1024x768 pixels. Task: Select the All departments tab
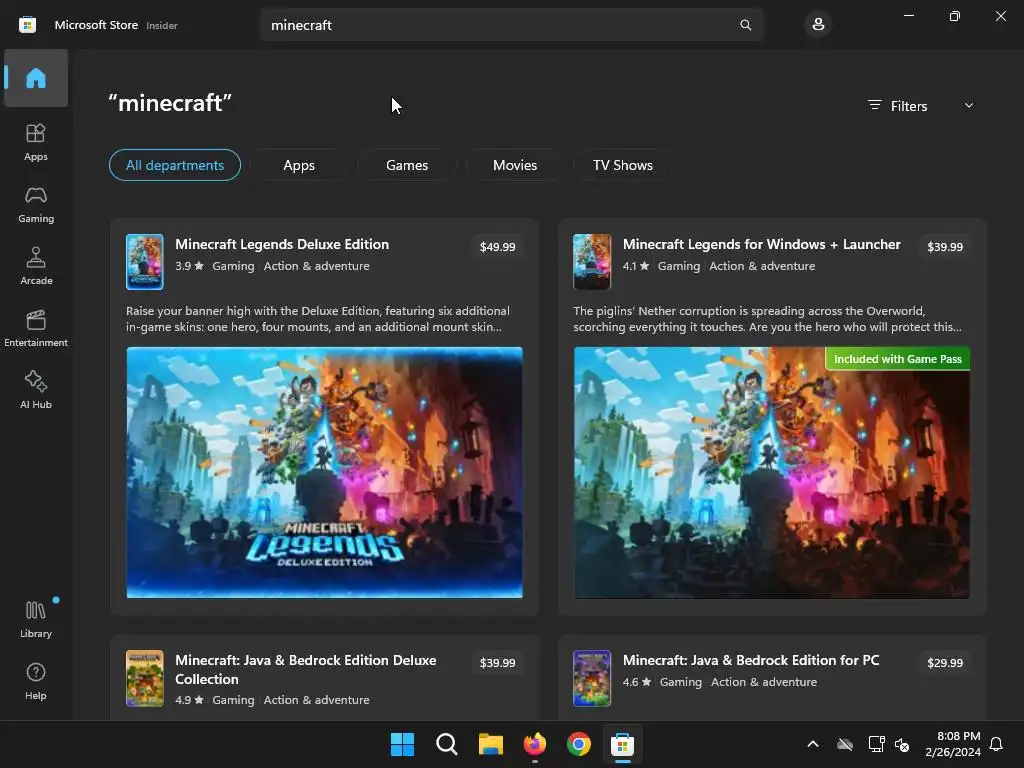point(175,165)
